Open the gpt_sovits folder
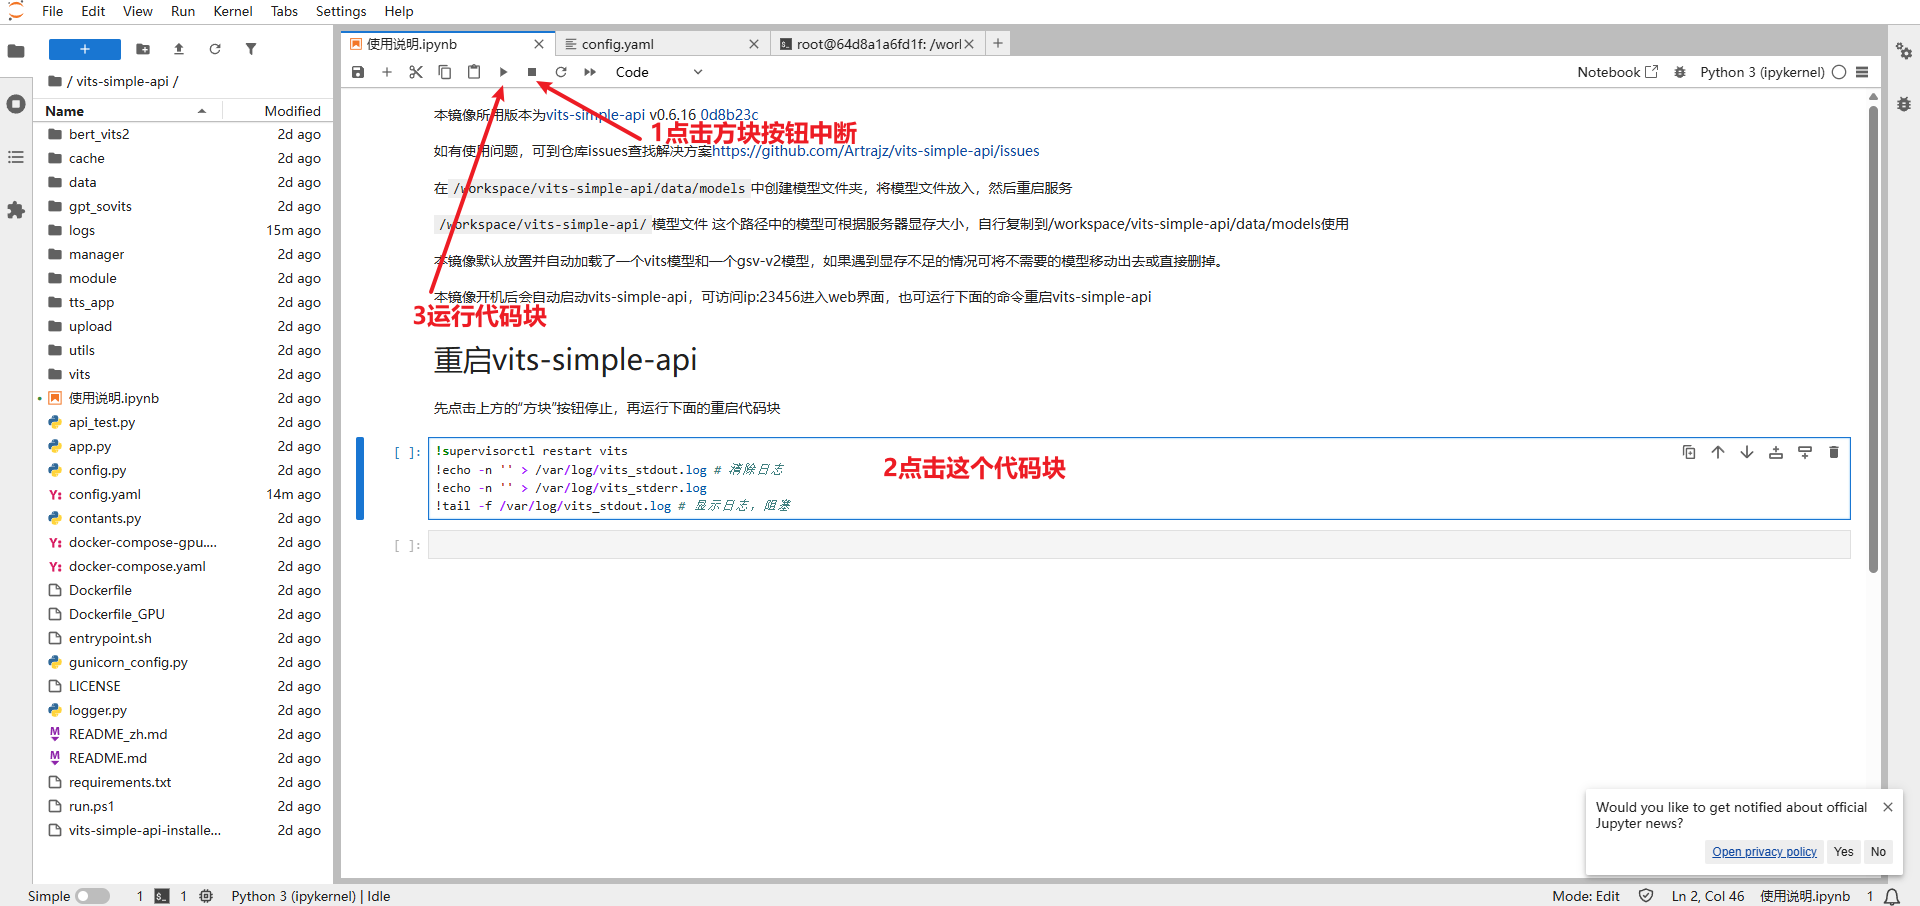1920x906 pixels. [183, 206]
